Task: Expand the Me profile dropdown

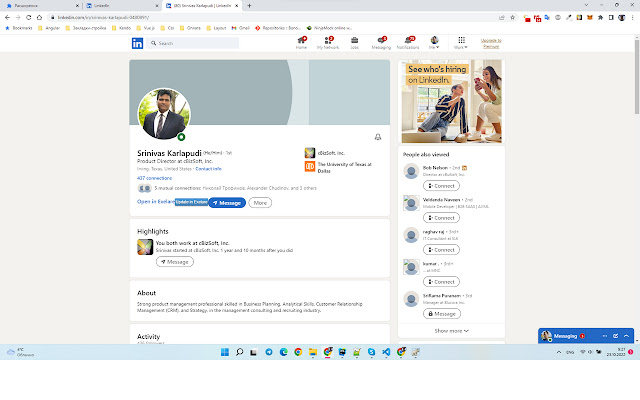Action: coord(435,43)
